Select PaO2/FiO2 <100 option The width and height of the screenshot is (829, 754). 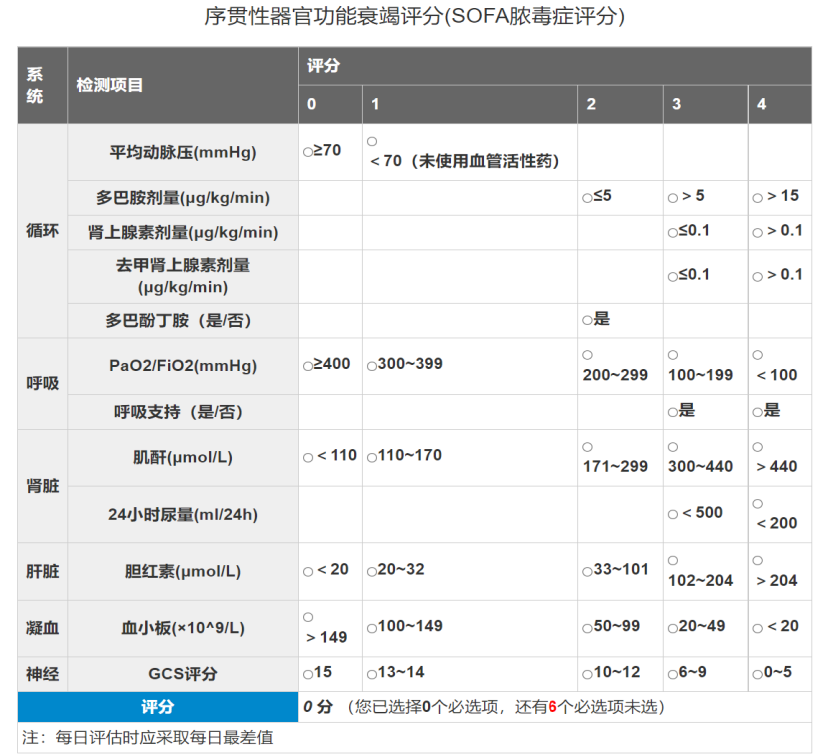tap(758, 355)
